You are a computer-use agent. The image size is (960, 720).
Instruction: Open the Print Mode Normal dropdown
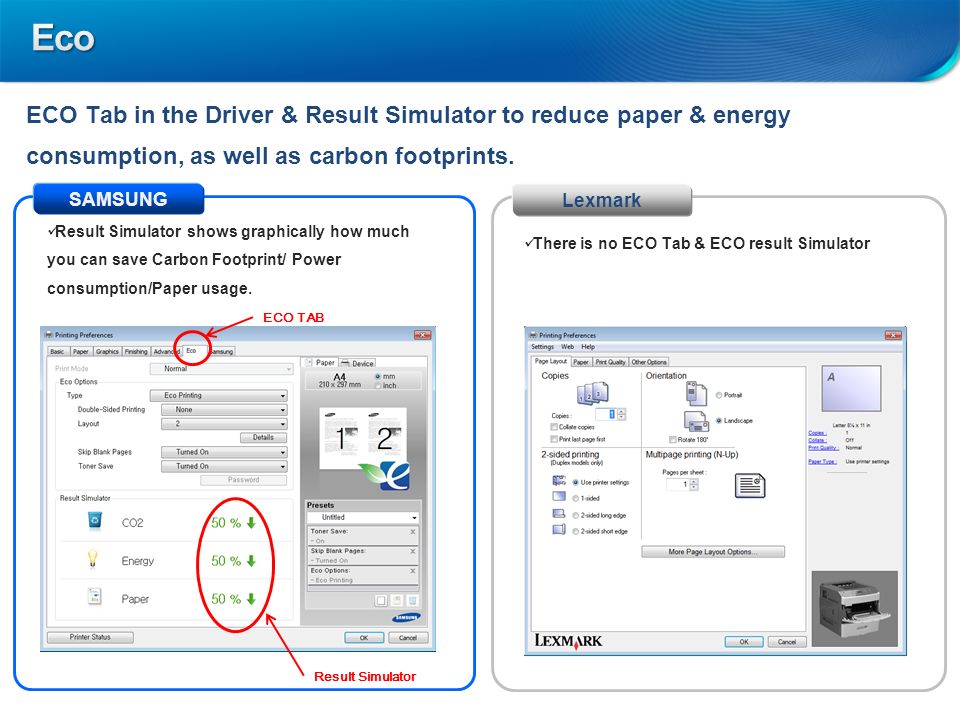[x=221, y=369]
